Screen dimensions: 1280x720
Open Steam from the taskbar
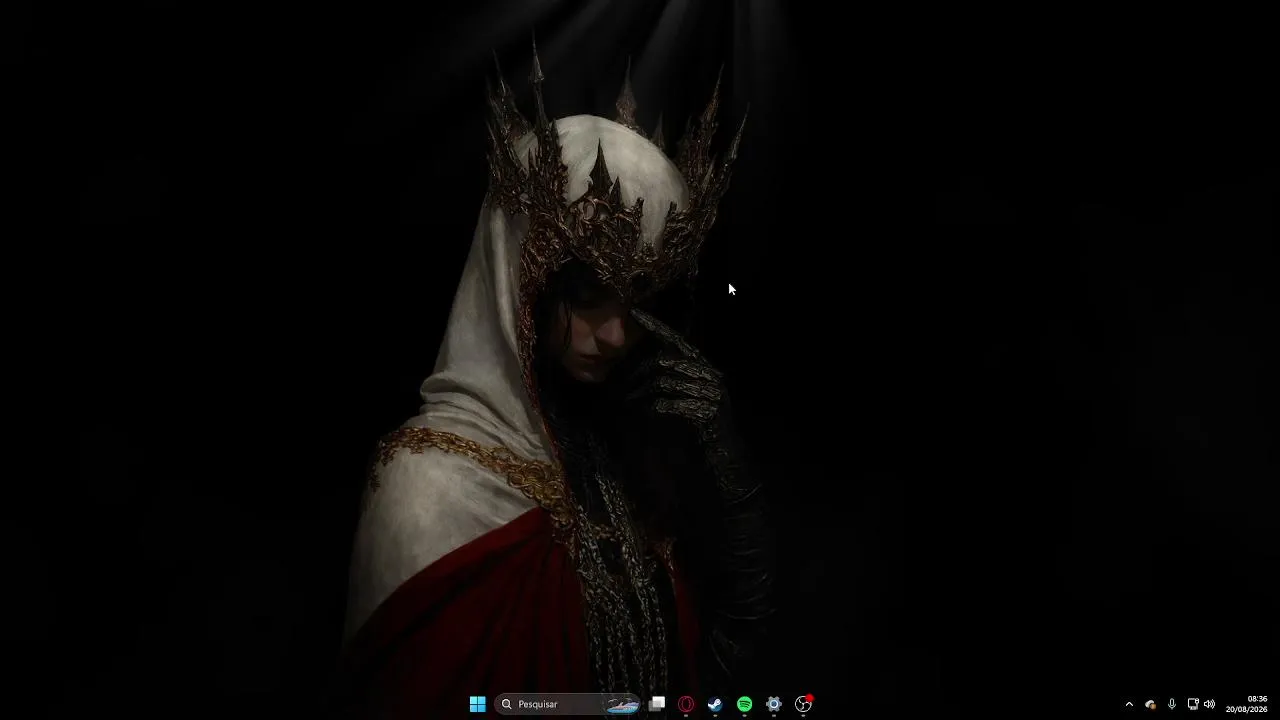click(715, 704)
